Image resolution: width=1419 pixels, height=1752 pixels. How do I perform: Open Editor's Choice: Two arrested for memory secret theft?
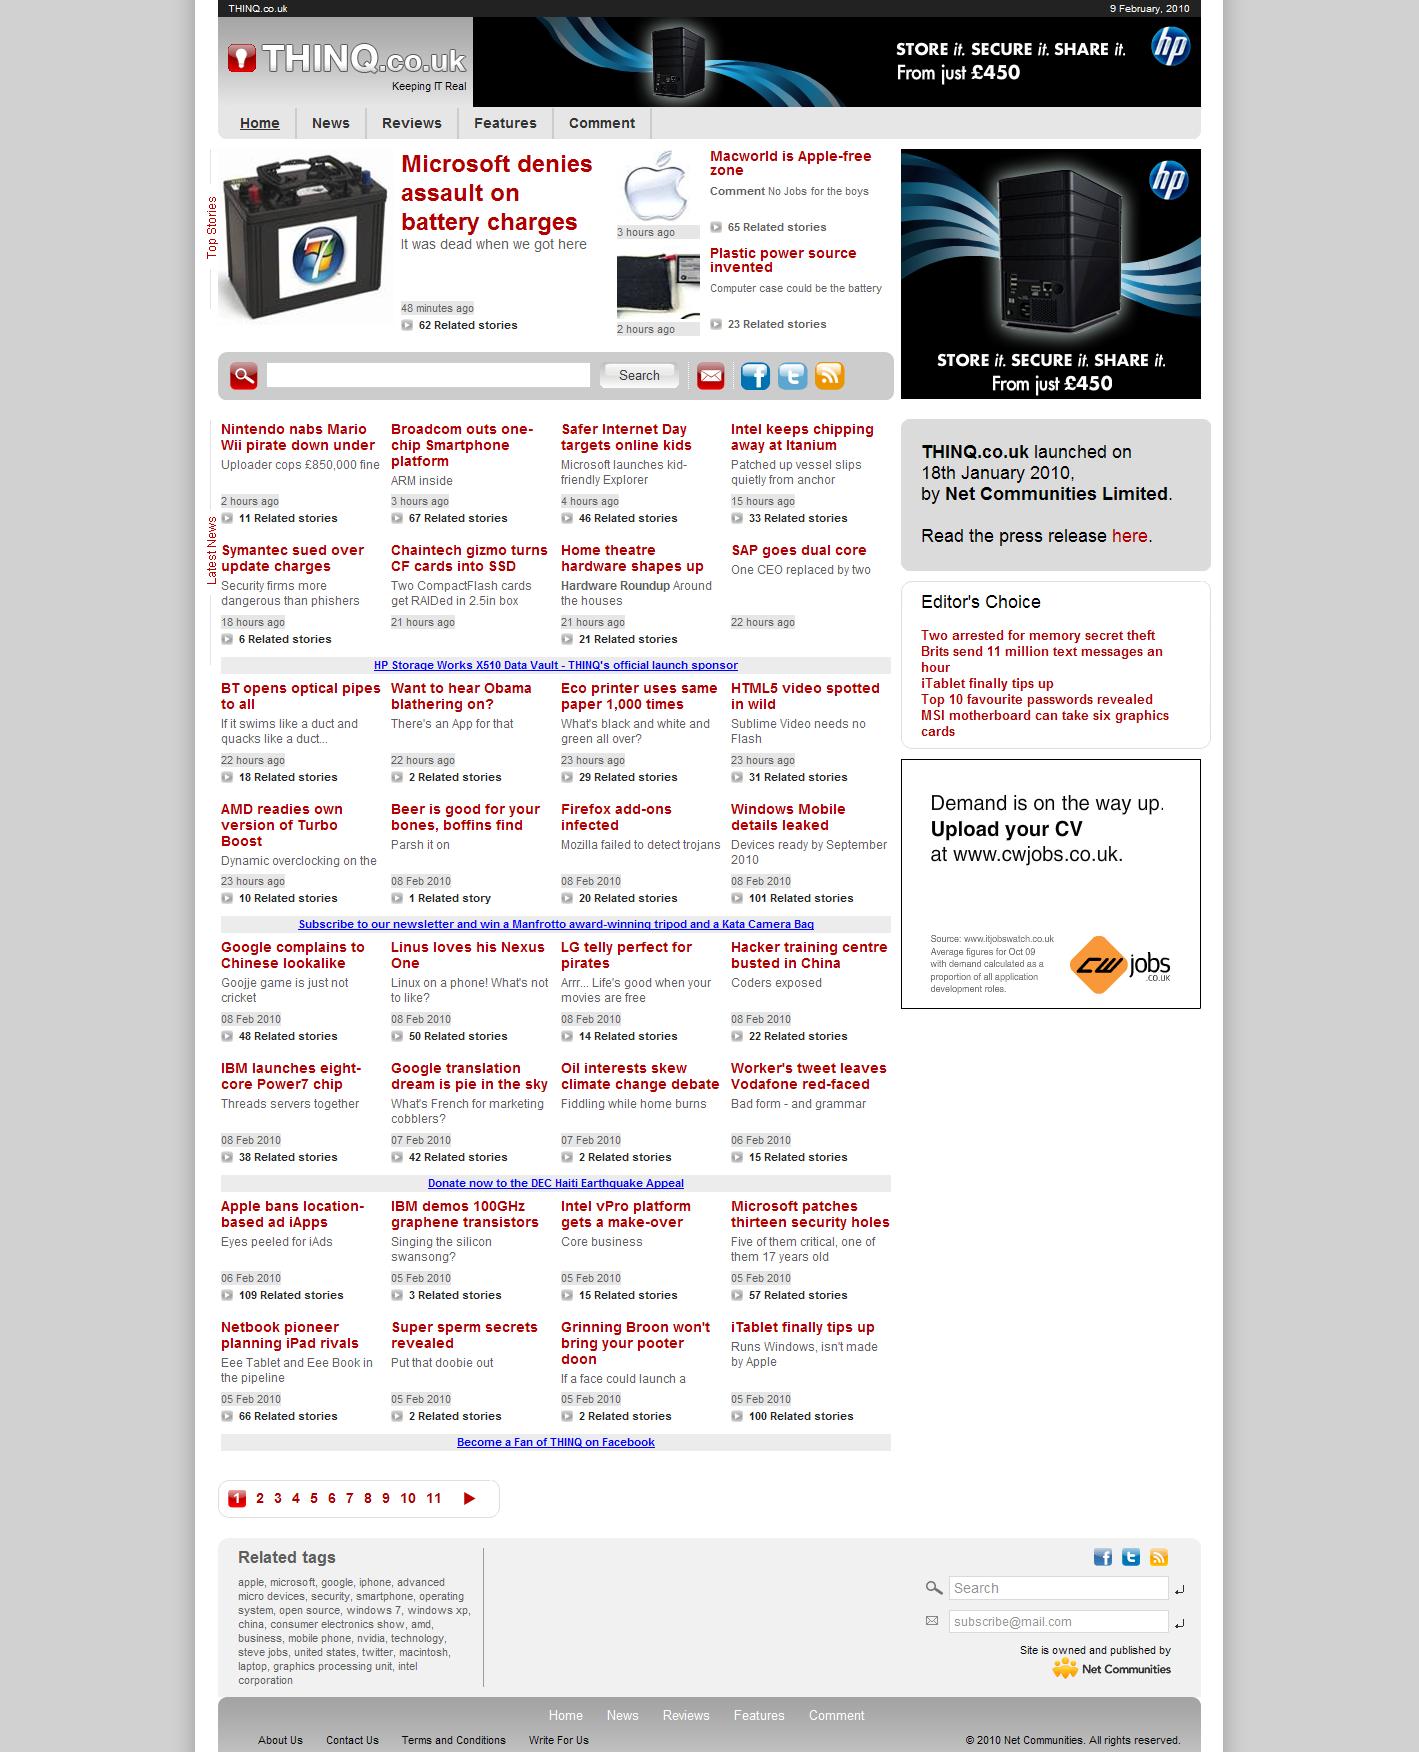(1038, 635)
